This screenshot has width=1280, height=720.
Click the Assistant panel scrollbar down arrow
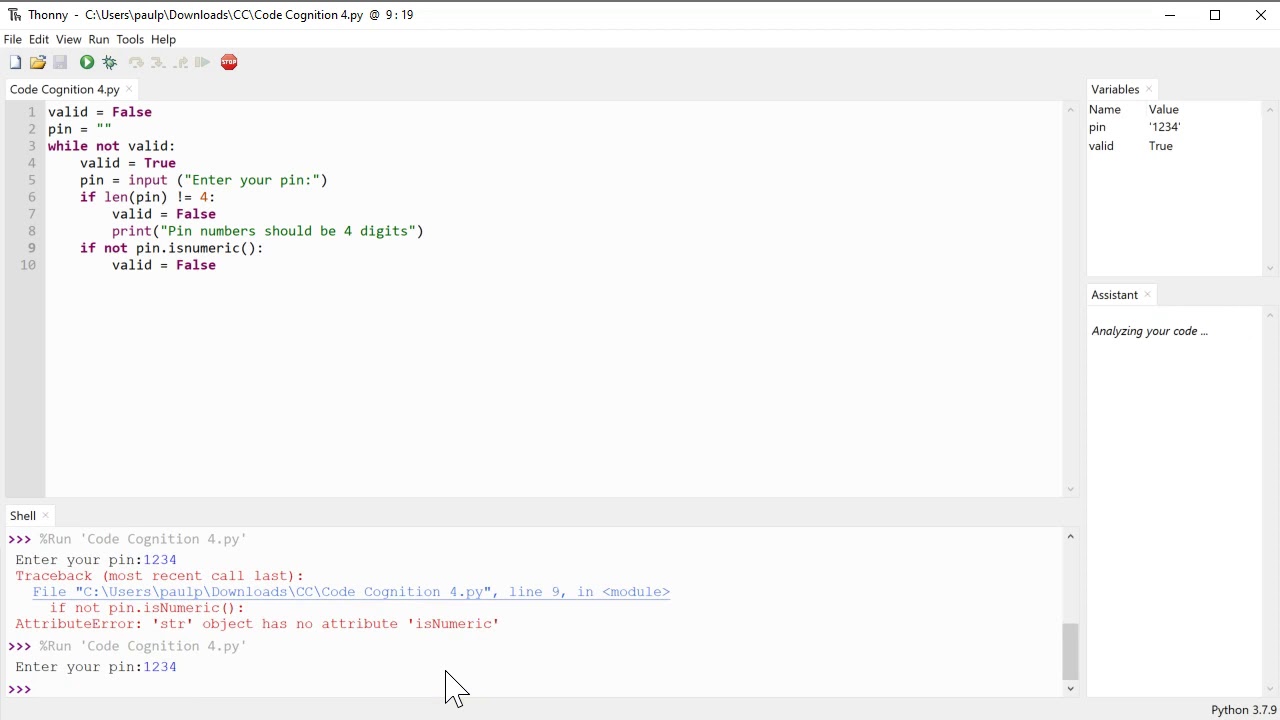tap(1270, 689)
